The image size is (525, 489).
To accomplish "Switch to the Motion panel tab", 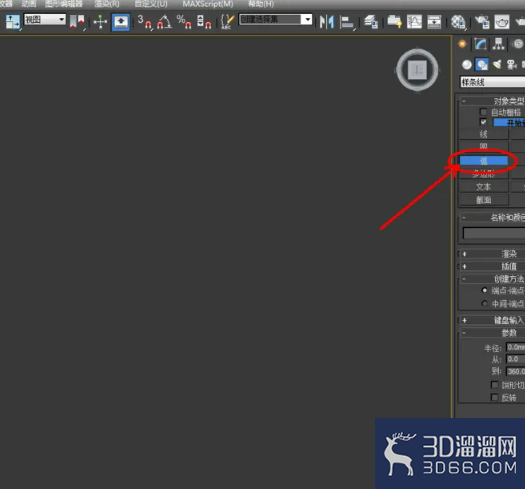I will (518, 44).
